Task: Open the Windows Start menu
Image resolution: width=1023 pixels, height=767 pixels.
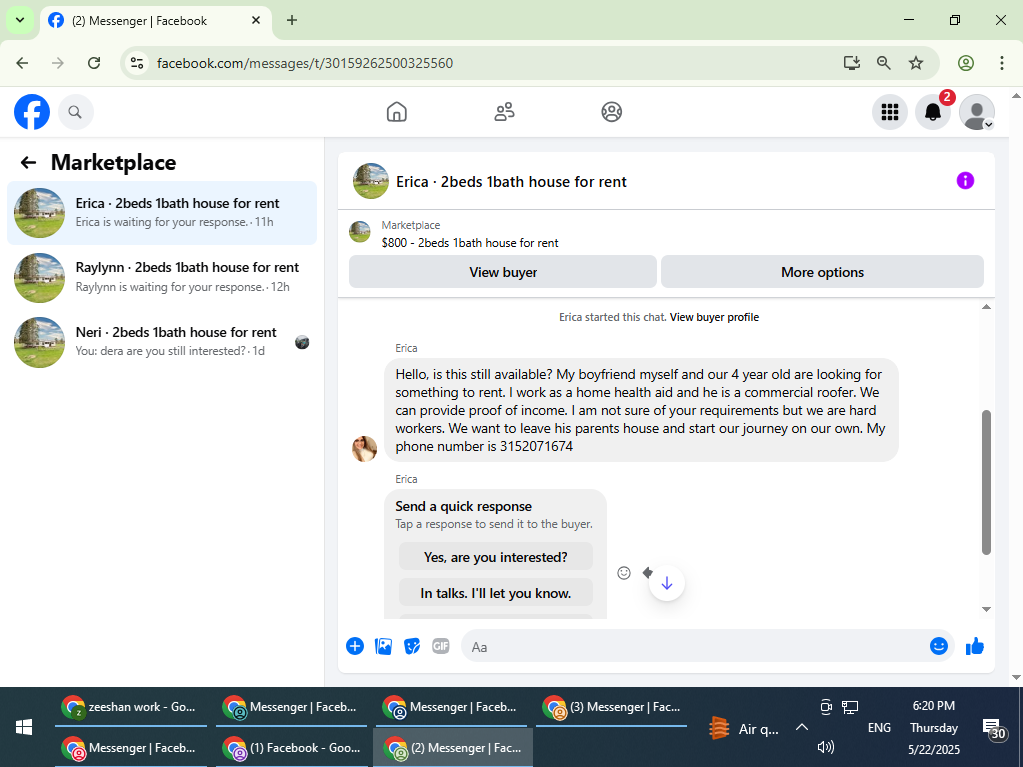Action: 24,727
